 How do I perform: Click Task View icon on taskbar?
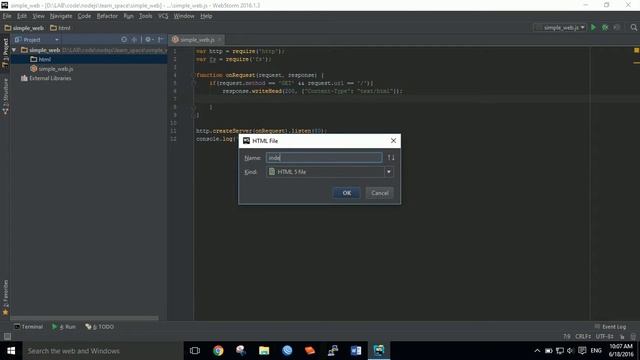195,351
